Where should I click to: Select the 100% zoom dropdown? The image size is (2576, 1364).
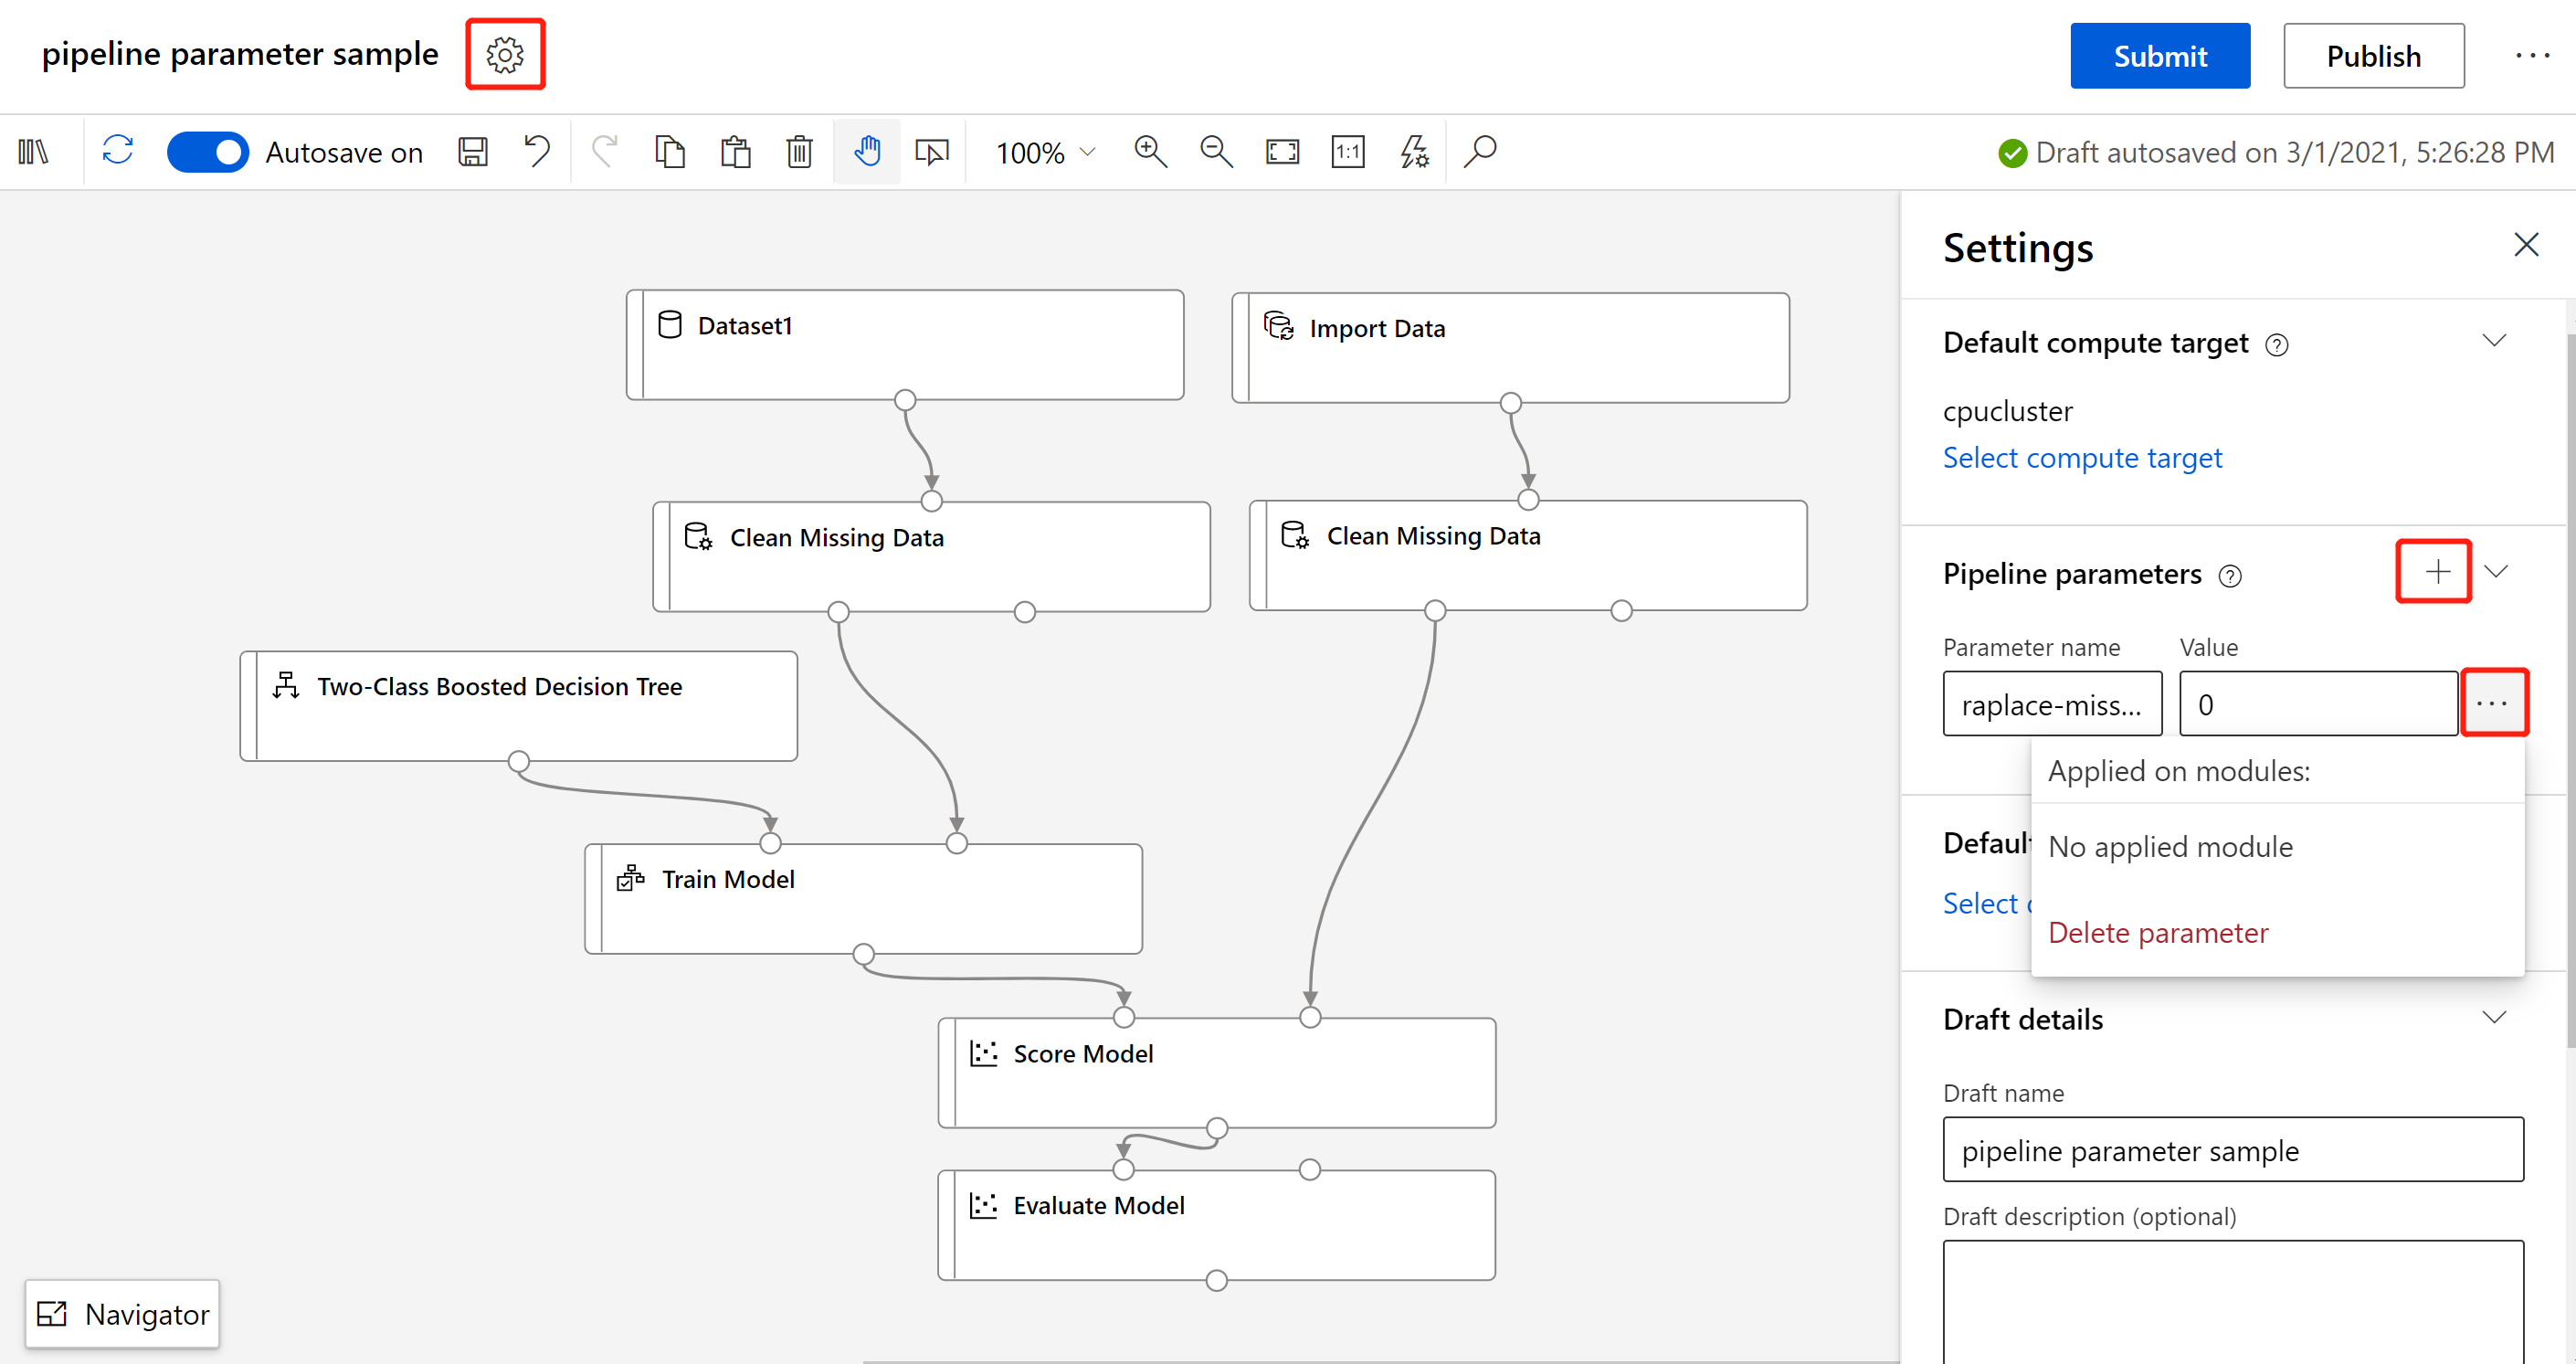pyautogui.click(x=1040, y=150)
